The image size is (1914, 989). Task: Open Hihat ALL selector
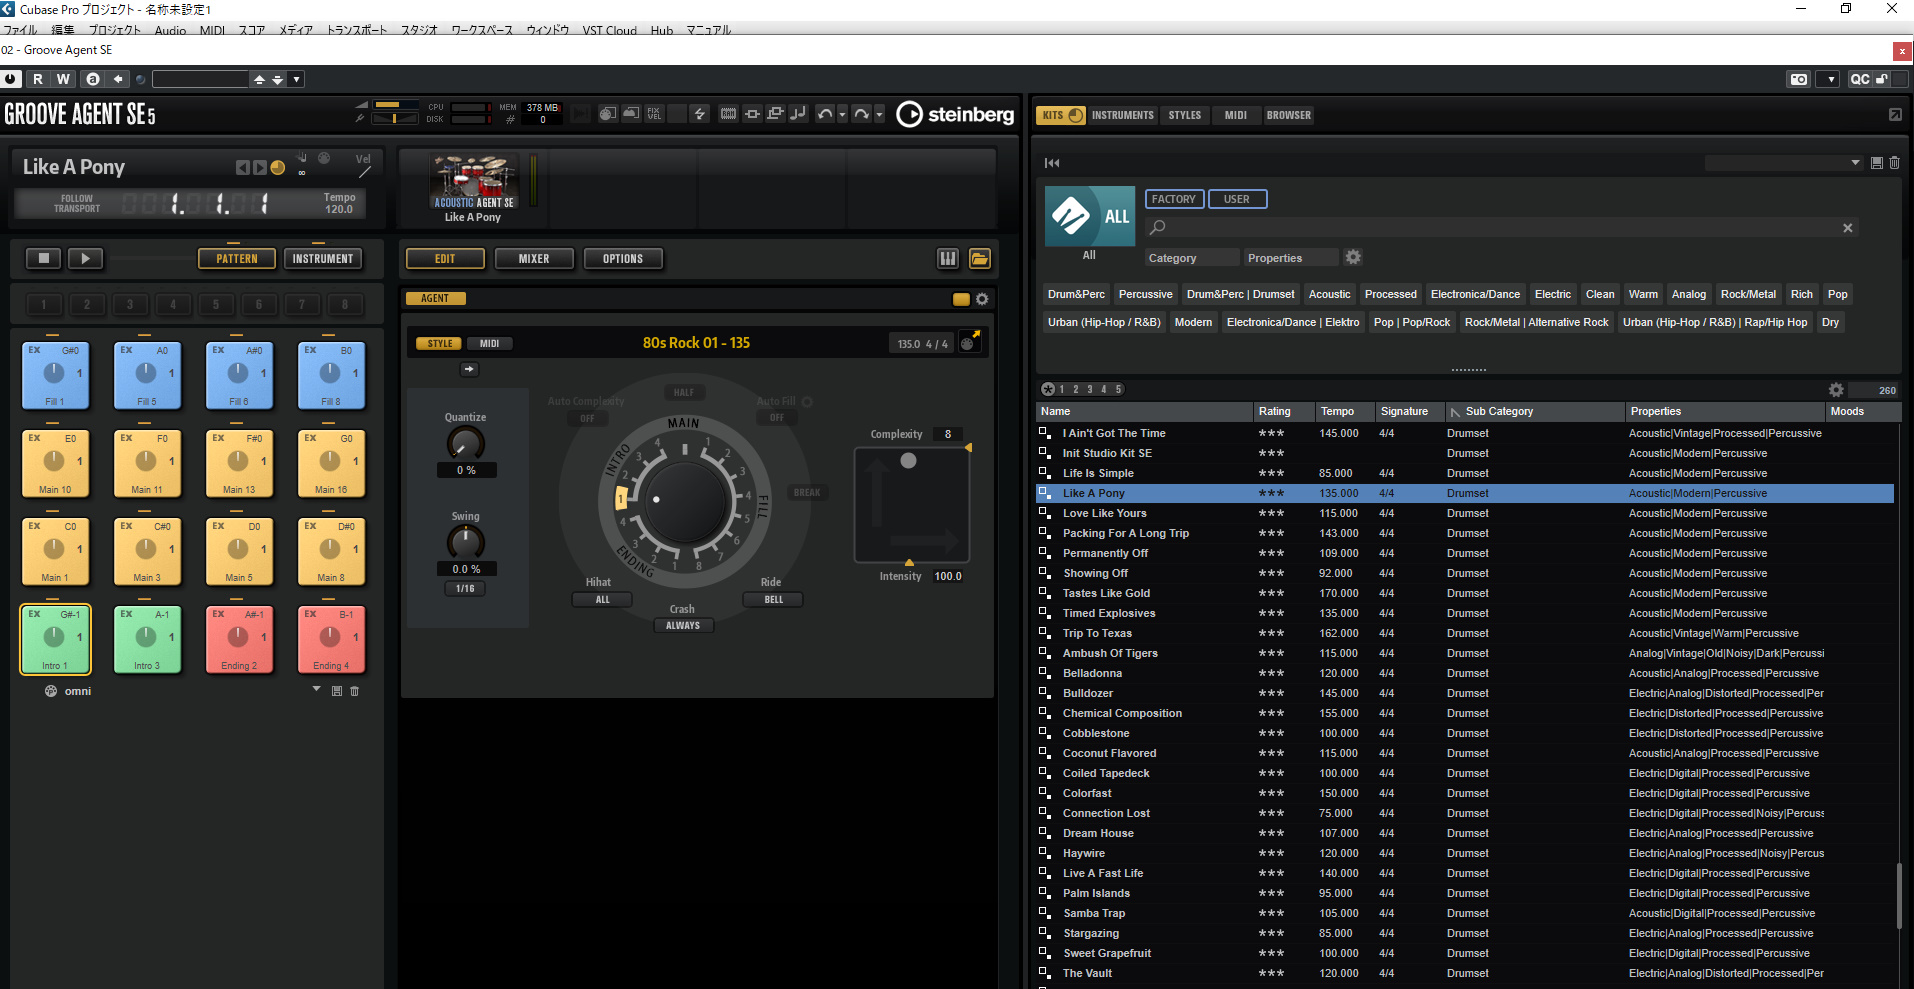pos(602,599)
